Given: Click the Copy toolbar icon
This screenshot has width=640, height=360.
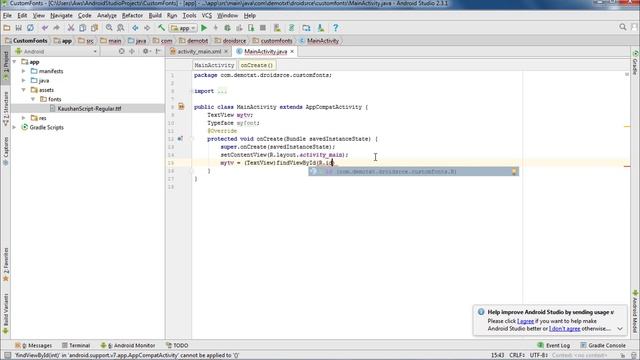Looking at the screenshot, I should [82, 28].
